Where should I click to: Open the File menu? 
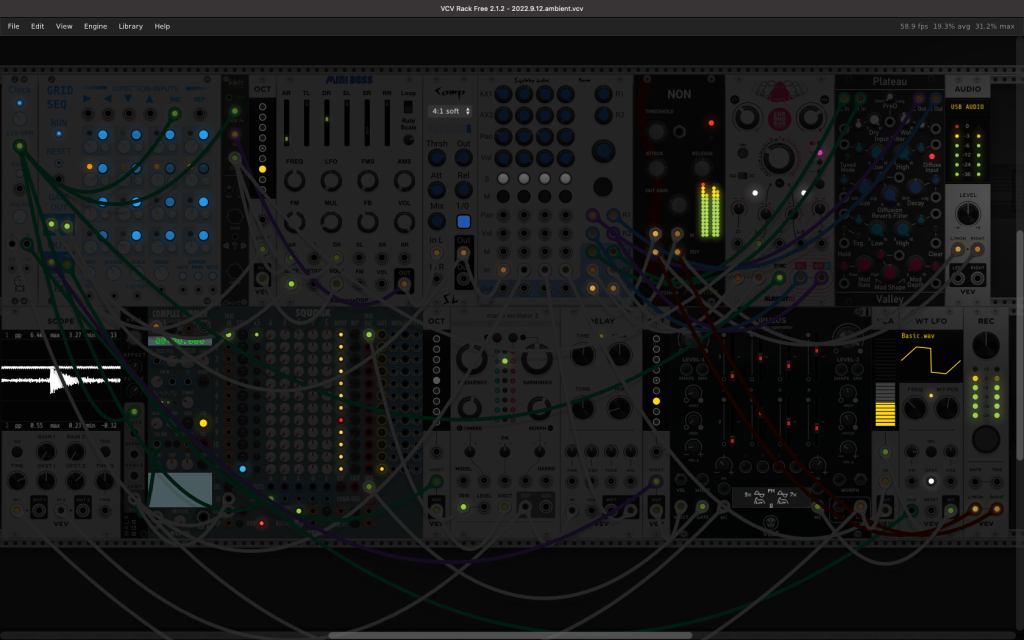tap(13, 26)
